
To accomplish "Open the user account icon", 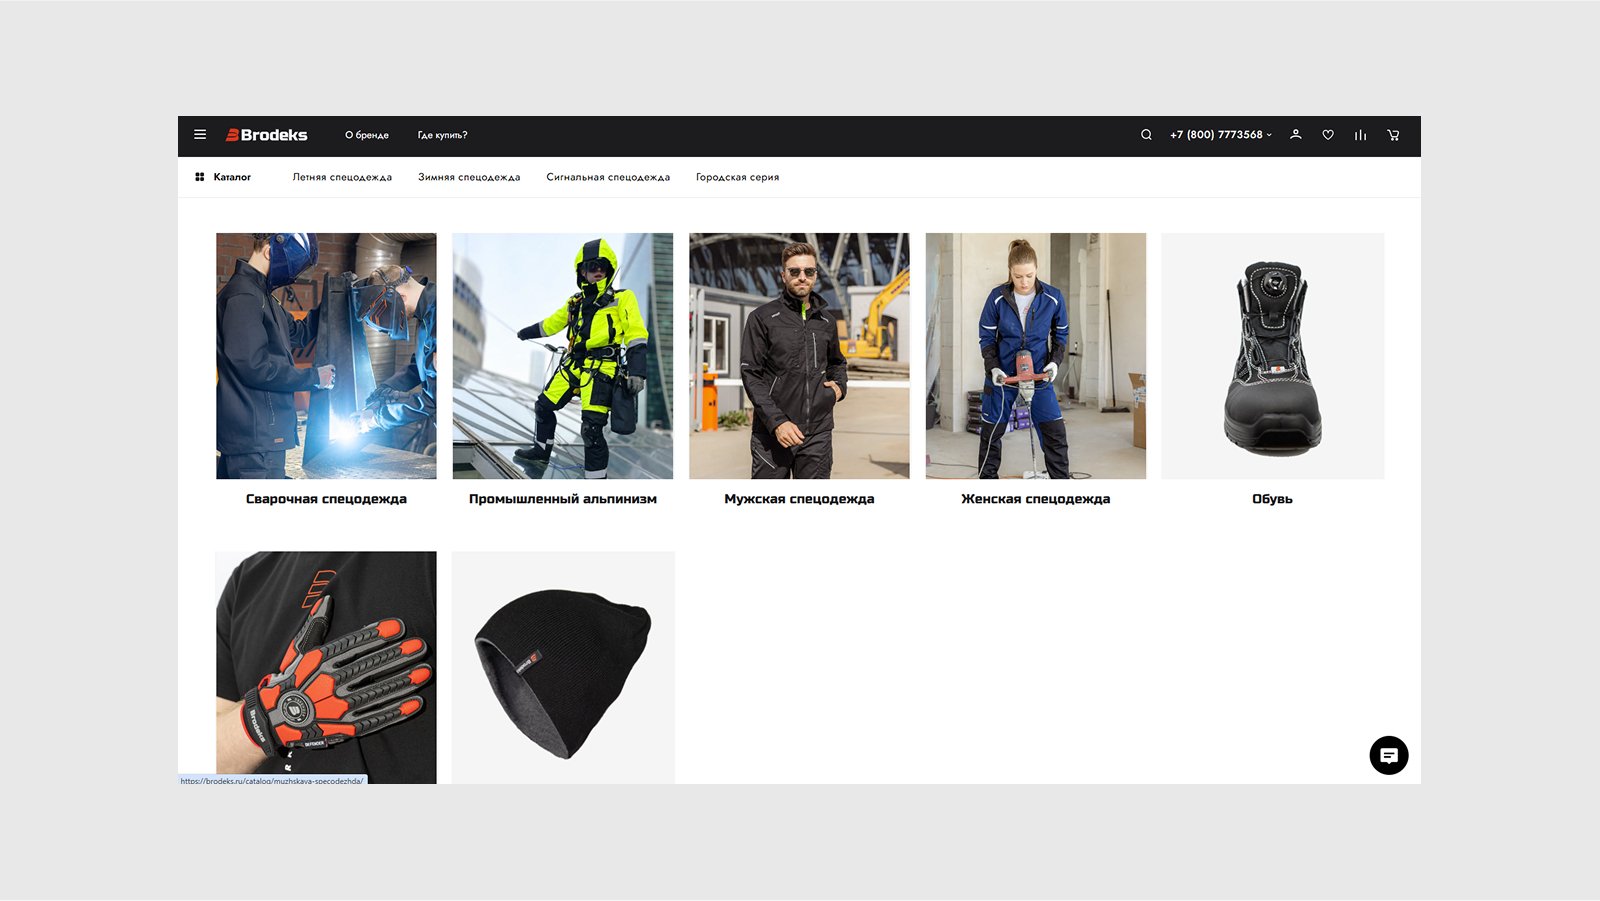I will point(1295,135).
